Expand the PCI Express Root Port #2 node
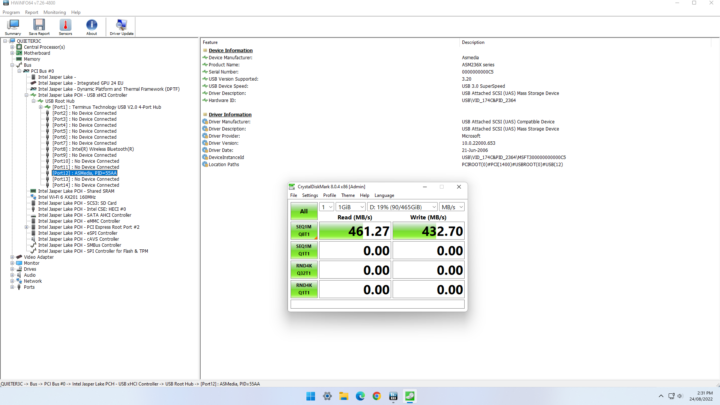 (27, 227)
